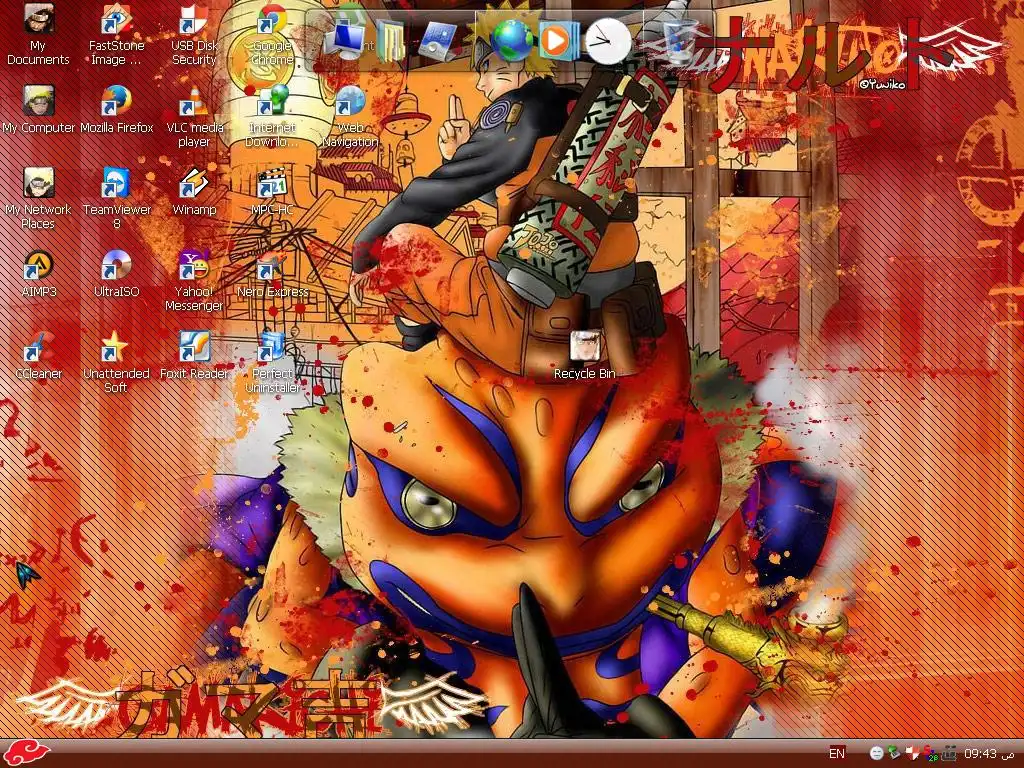The height and width of the screenshot is (768, 1024).
Task: Launch Mozilla Firefox shortcut
Action: click(116, 109)
